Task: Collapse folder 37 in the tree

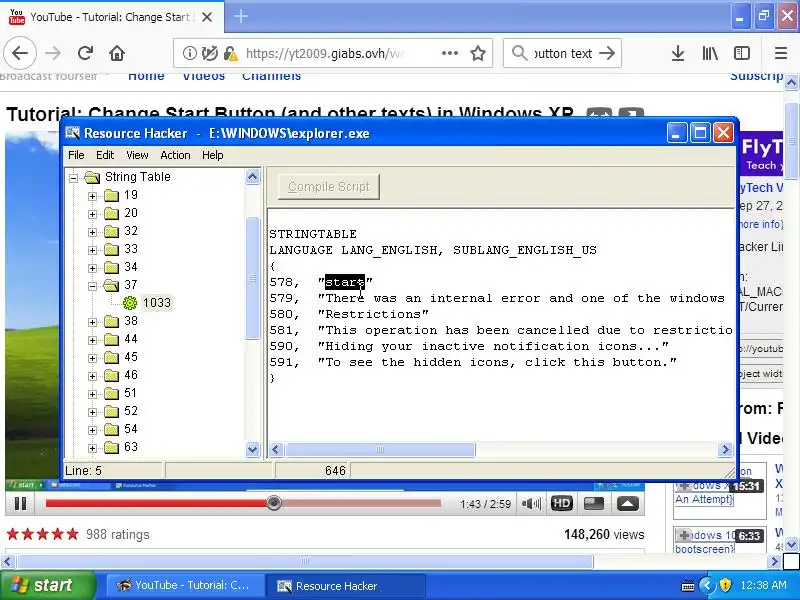Action: [x=92, y=286]
